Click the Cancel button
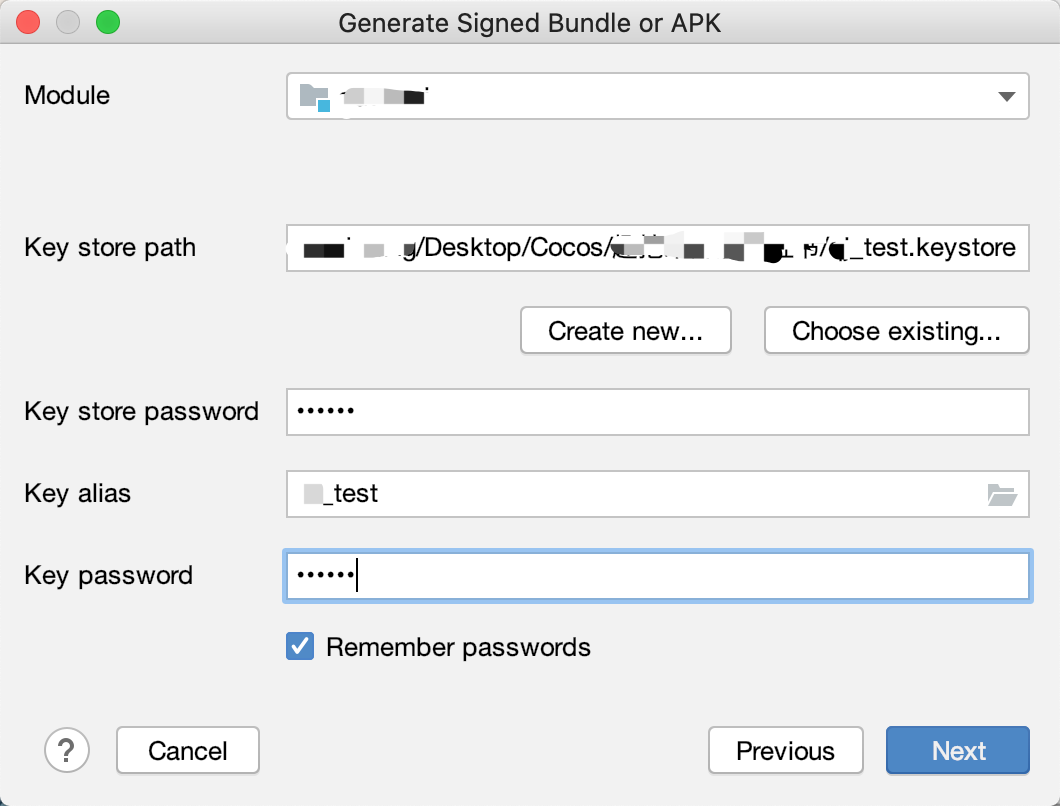 point(188,750)
